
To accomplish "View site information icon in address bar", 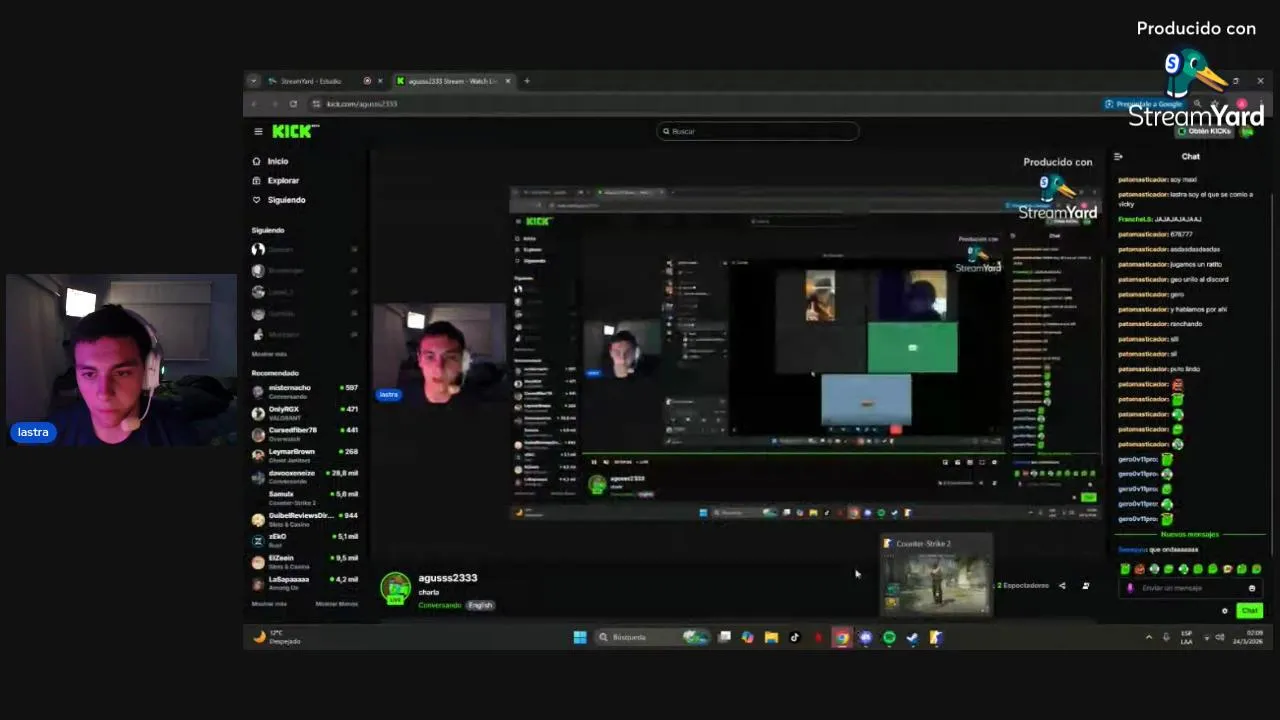I will (317, 104).
